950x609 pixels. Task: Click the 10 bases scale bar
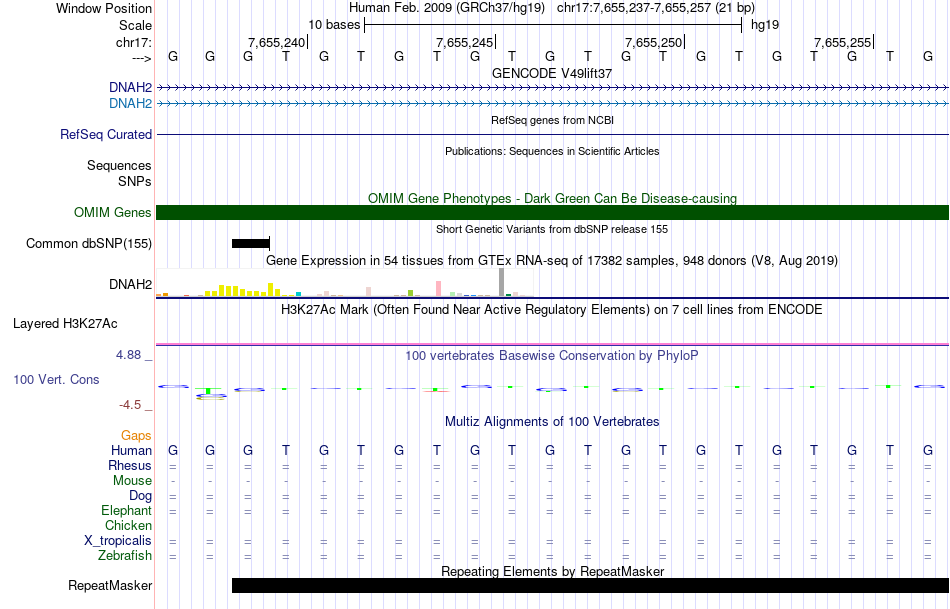[x=553, y=25]
